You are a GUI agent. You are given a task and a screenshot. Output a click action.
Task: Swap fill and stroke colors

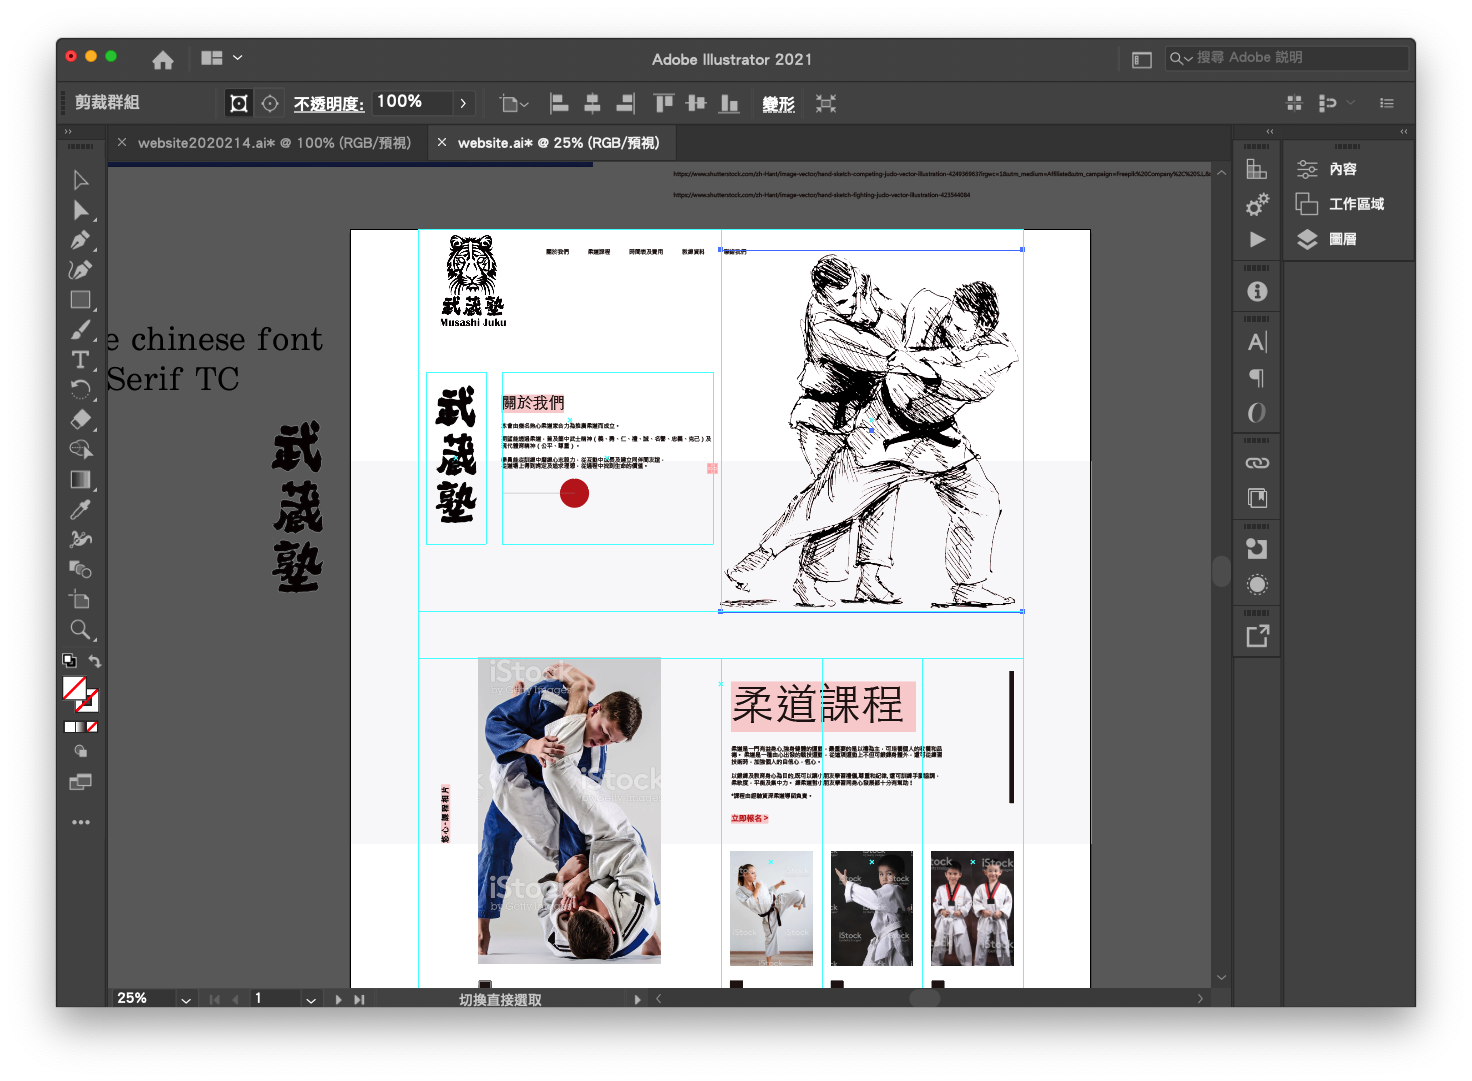(x=95, y=661)
